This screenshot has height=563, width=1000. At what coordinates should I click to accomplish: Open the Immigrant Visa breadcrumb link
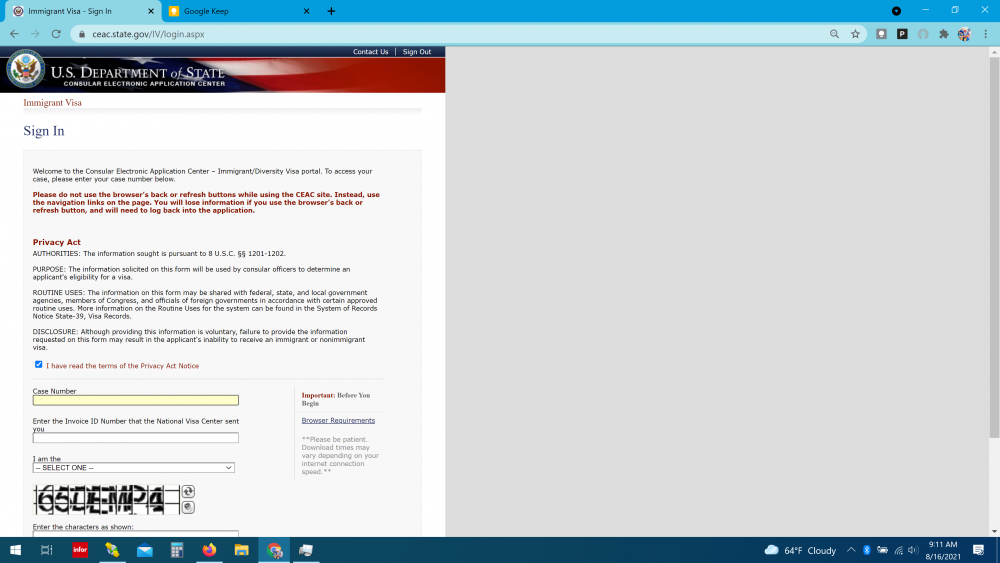[x=52, y=103]
